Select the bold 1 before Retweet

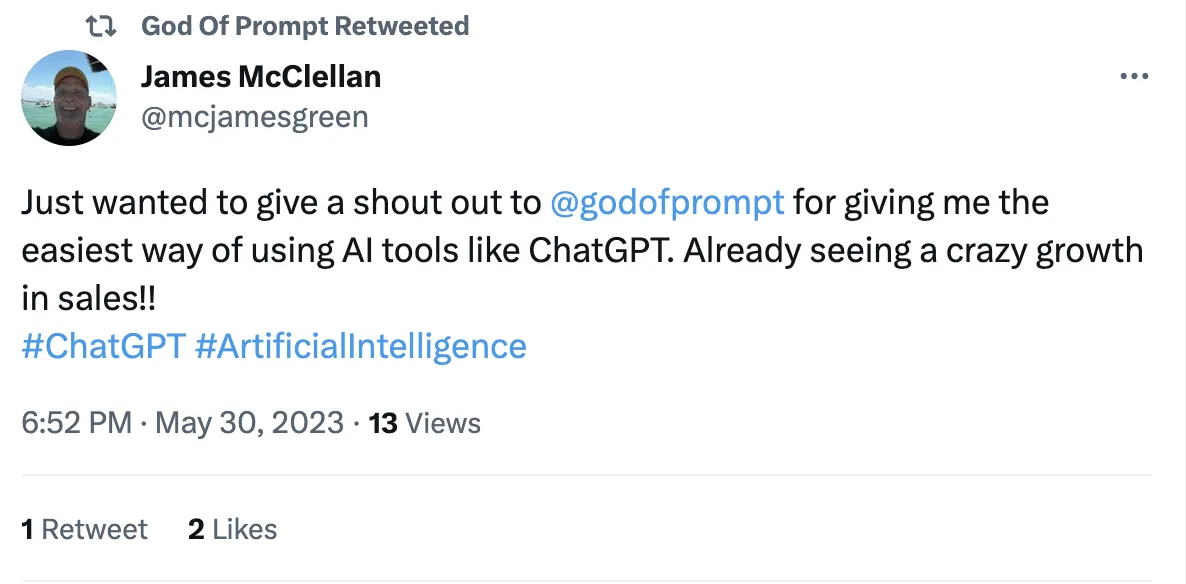(x=28, y=529)
